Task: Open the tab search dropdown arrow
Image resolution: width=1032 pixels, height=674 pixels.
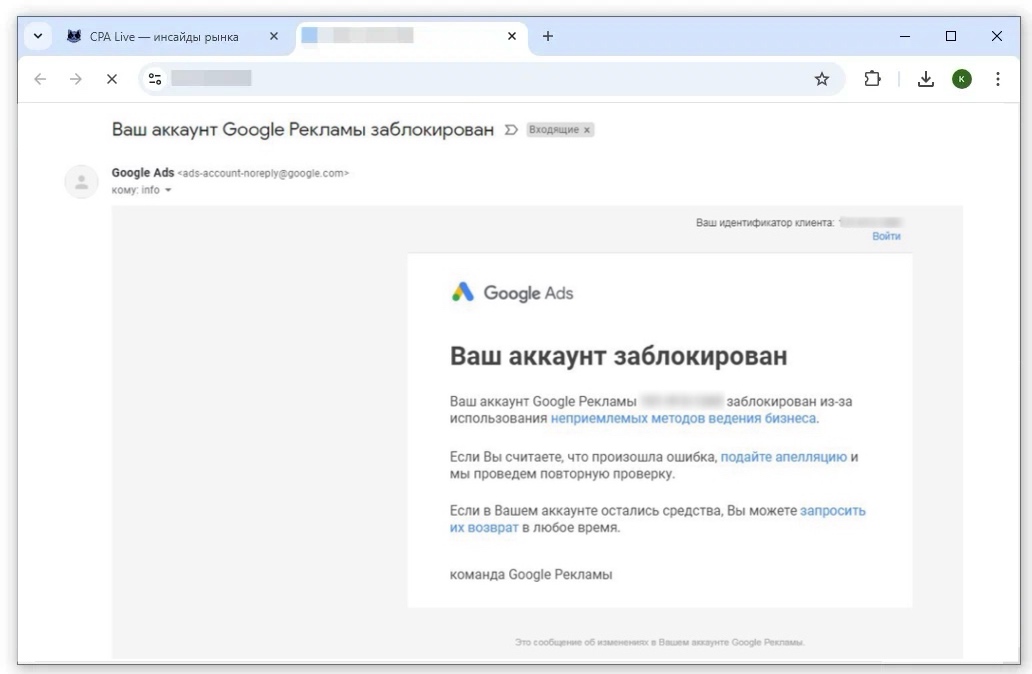Action: (38, 36)
